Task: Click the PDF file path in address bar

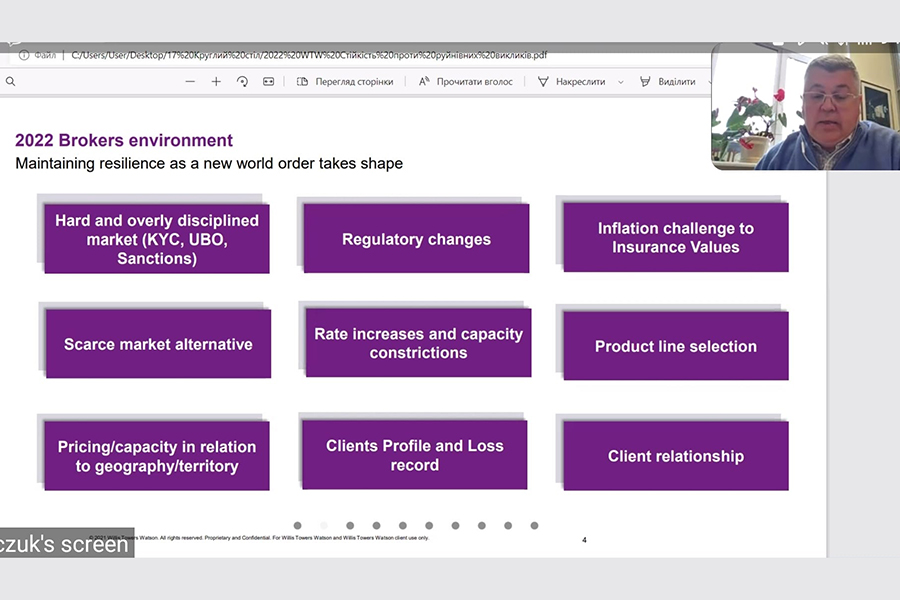Action: tap(309, 55)
